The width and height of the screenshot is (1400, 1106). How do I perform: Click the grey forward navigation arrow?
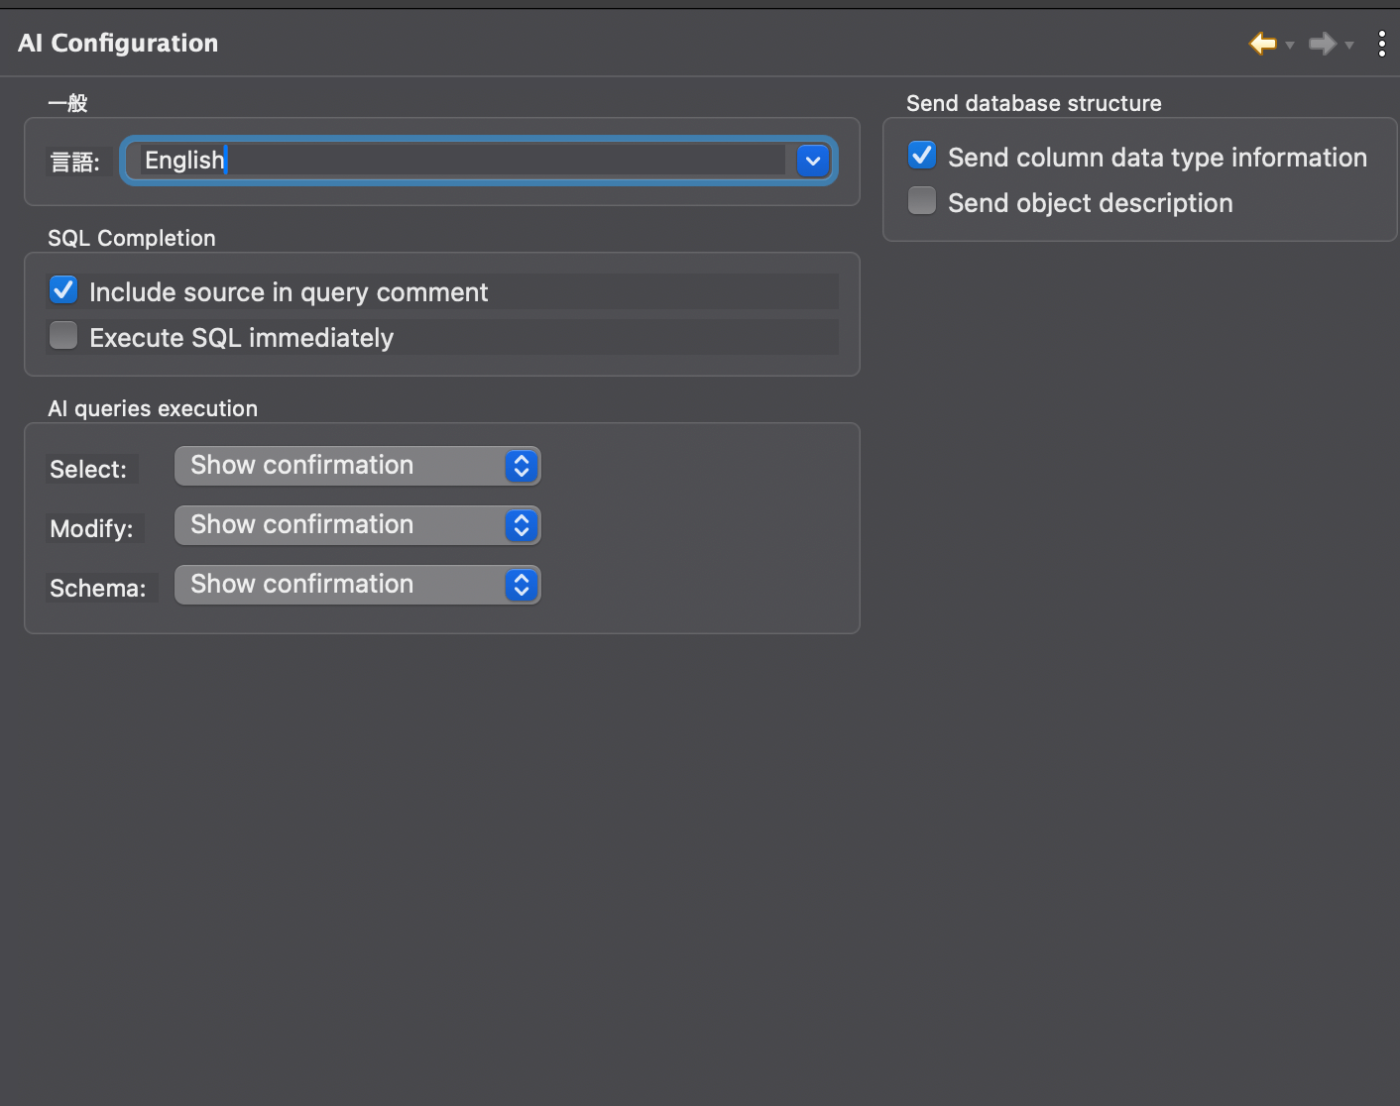tap(1322, 43)
